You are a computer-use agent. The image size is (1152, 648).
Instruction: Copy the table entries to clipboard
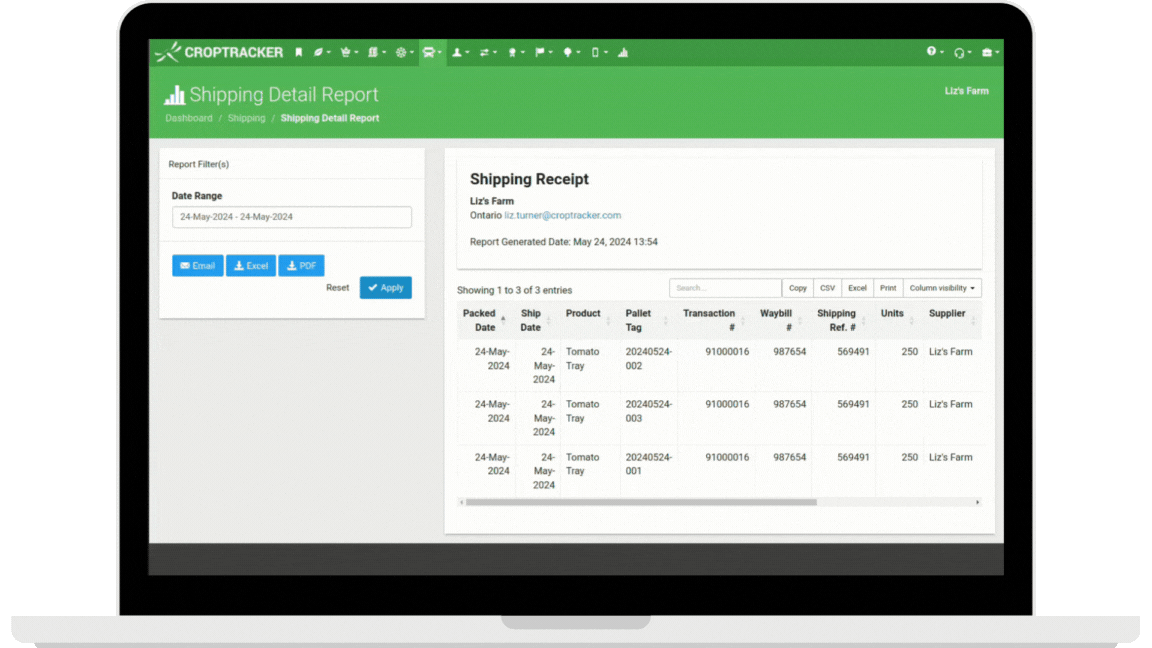coord(798,288)
